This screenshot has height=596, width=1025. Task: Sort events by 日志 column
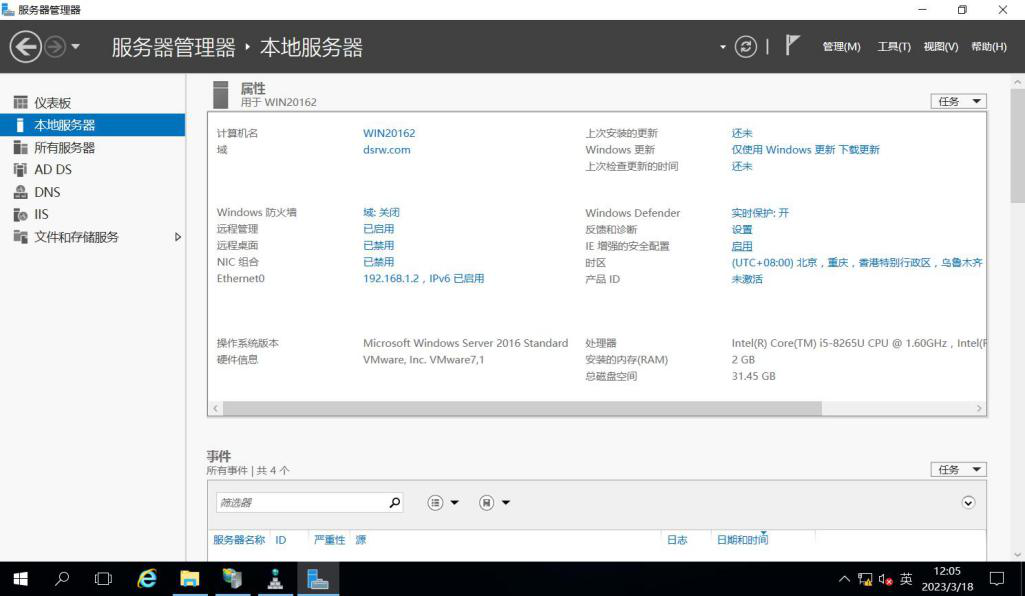[x=677, y=540]
